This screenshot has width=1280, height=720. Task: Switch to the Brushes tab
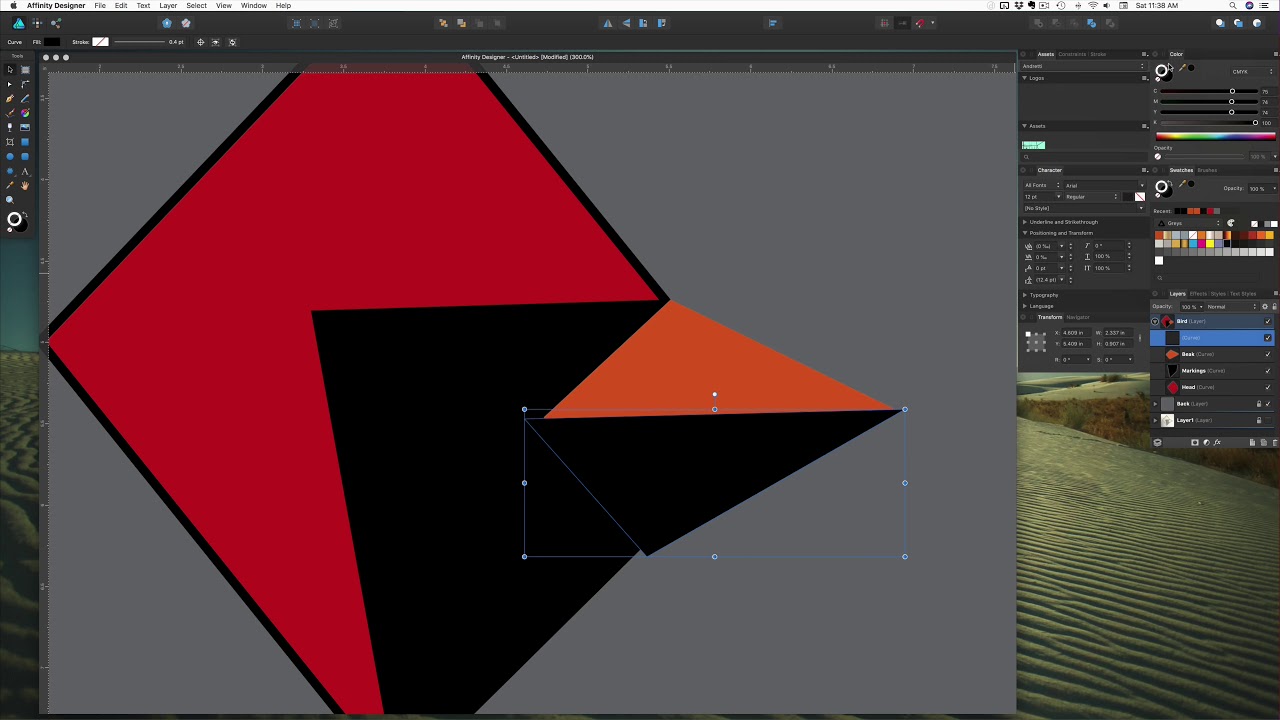pos(1207,170)
